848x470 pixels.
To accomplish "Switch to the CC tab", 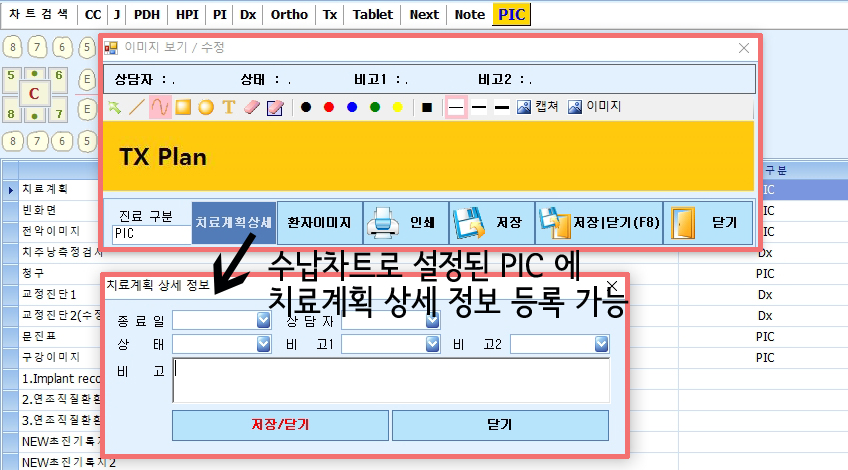I will (93, 15).
